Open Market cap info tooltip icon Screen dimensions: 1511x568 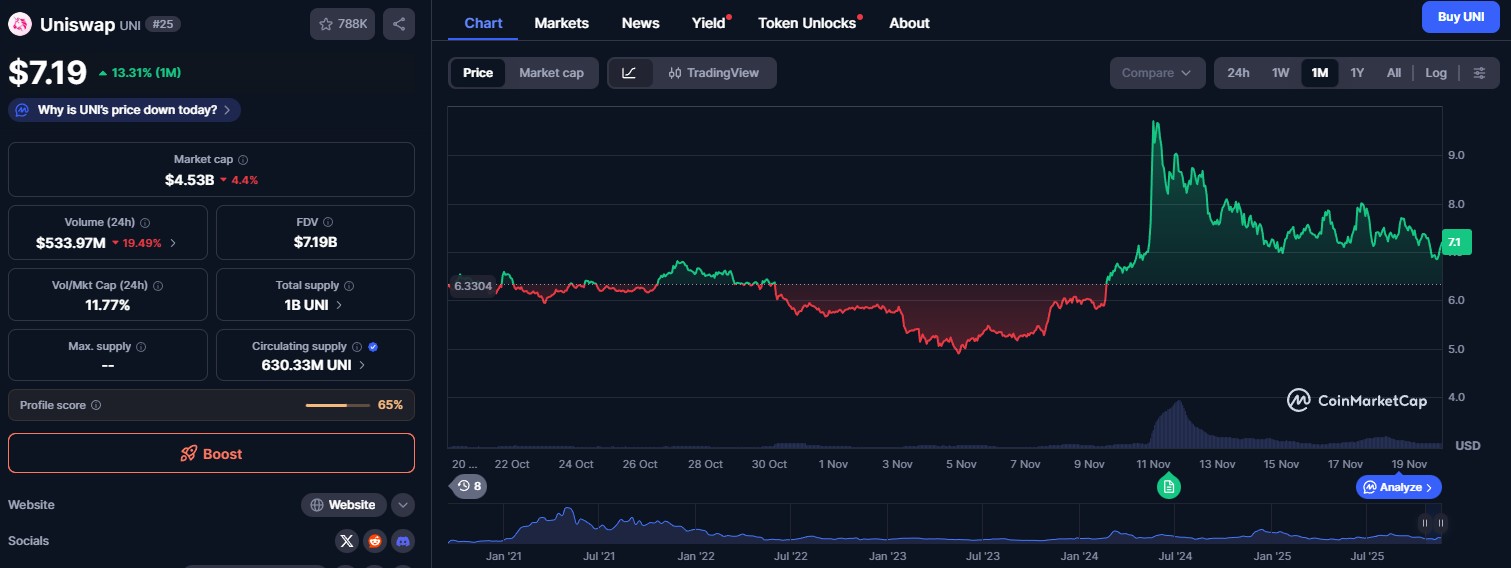[243, 160]
